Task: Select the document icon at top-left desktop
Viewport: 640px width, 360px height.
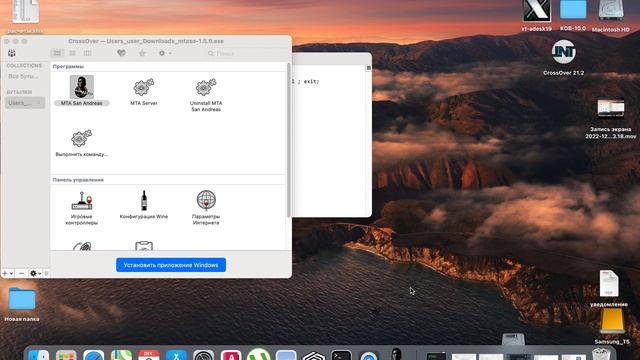Action: coord(26,11)
